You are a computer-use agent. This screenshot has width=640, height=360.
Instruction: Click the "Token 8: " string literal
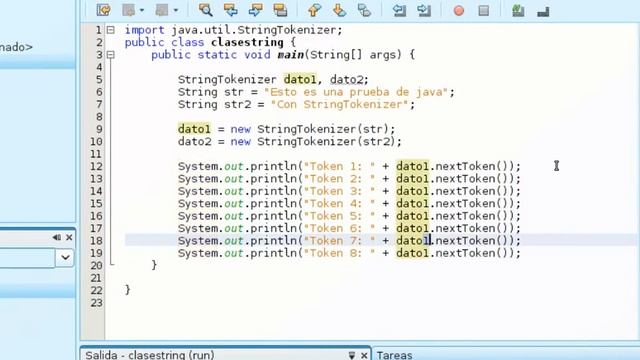340,253
